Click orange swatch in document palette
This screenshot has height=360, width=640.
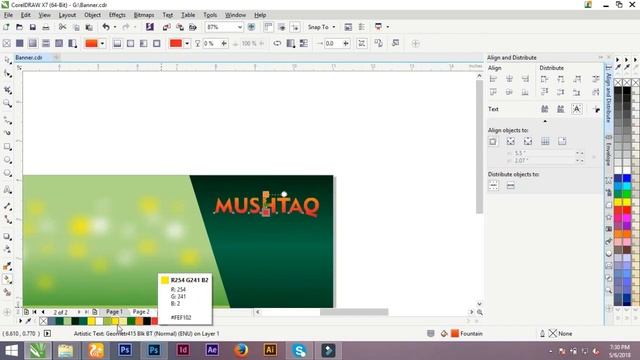pos(139,321)
